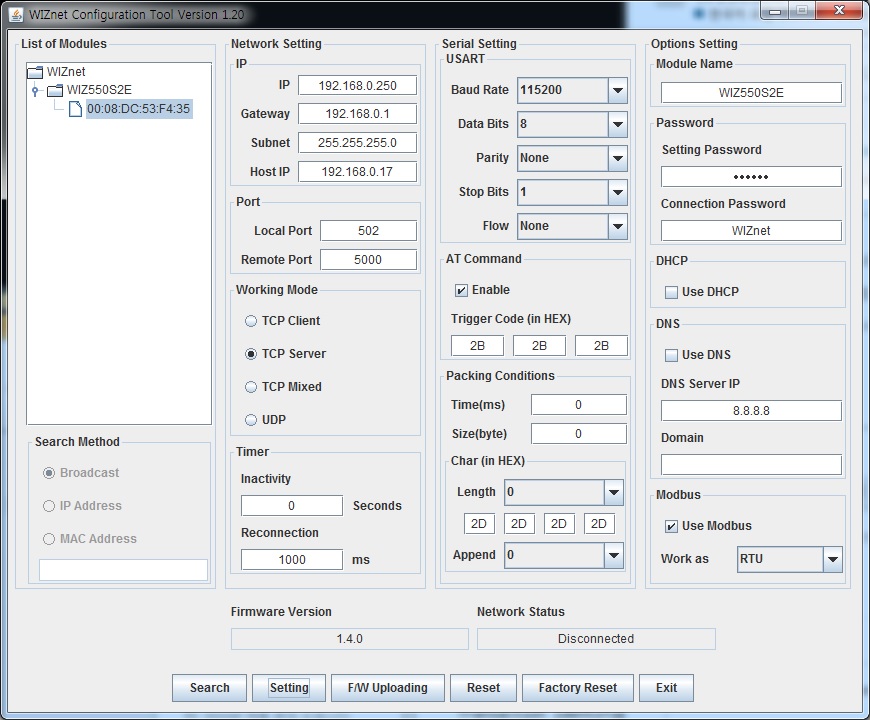The width and height of the screenshot is (870, 720).
Task: Enable the Use DHCP checkbox
Action: [671, 292]
